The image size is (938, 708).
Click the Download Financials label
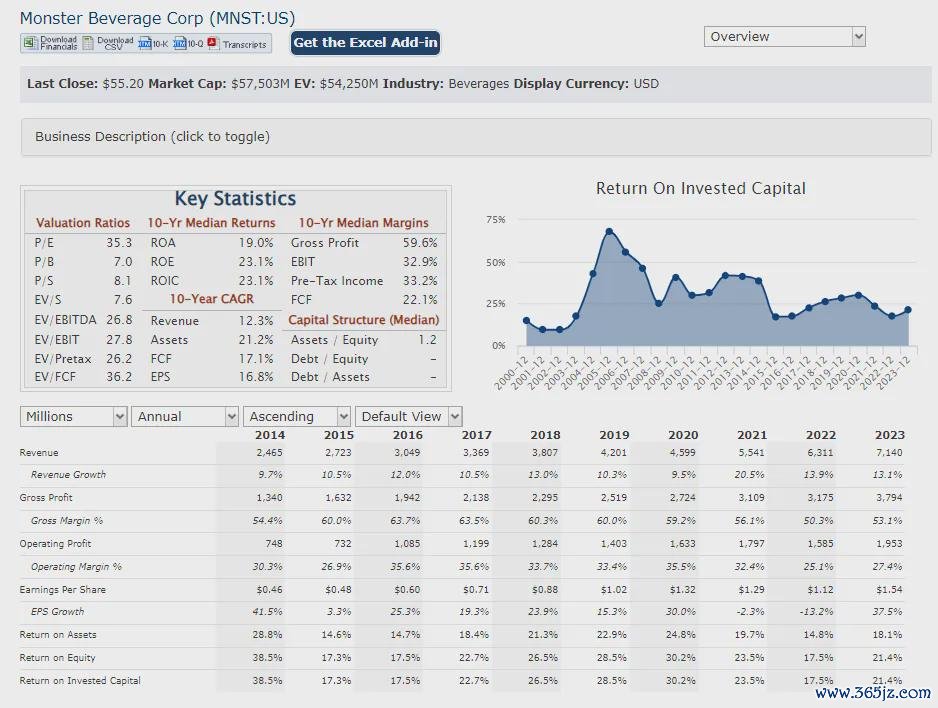pyautogui.click(x=59, y=43)
